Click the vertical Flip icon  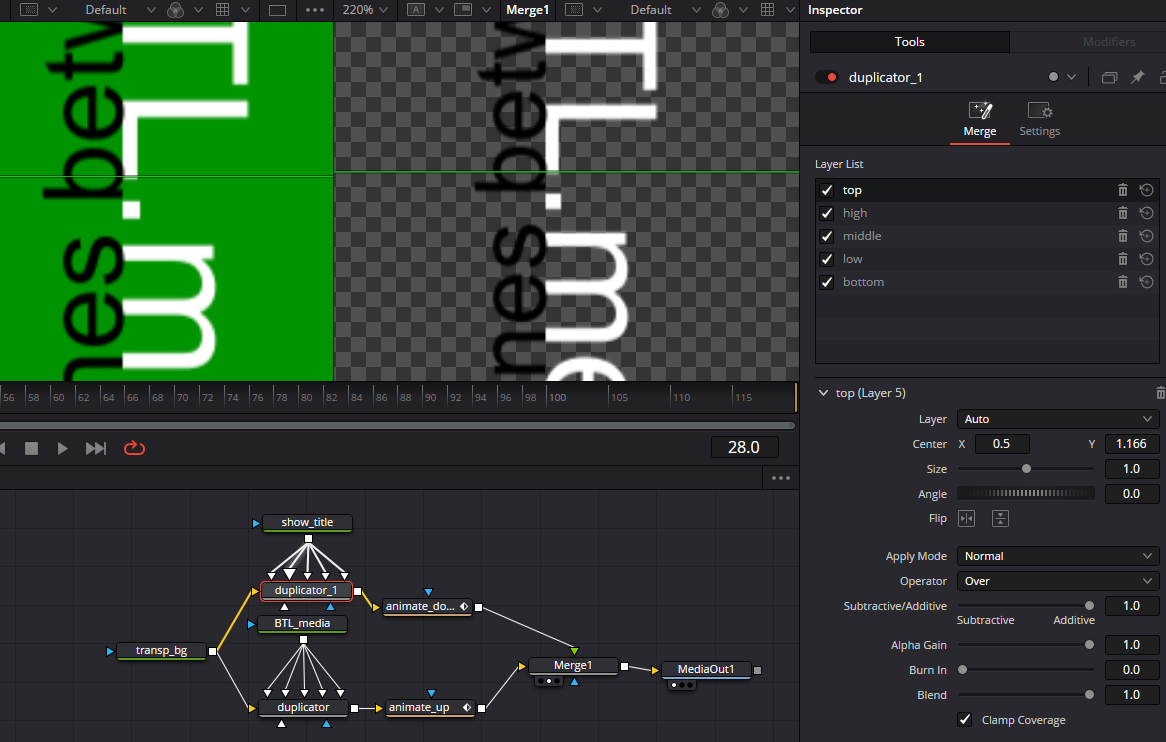click(x=1000, y=518)
